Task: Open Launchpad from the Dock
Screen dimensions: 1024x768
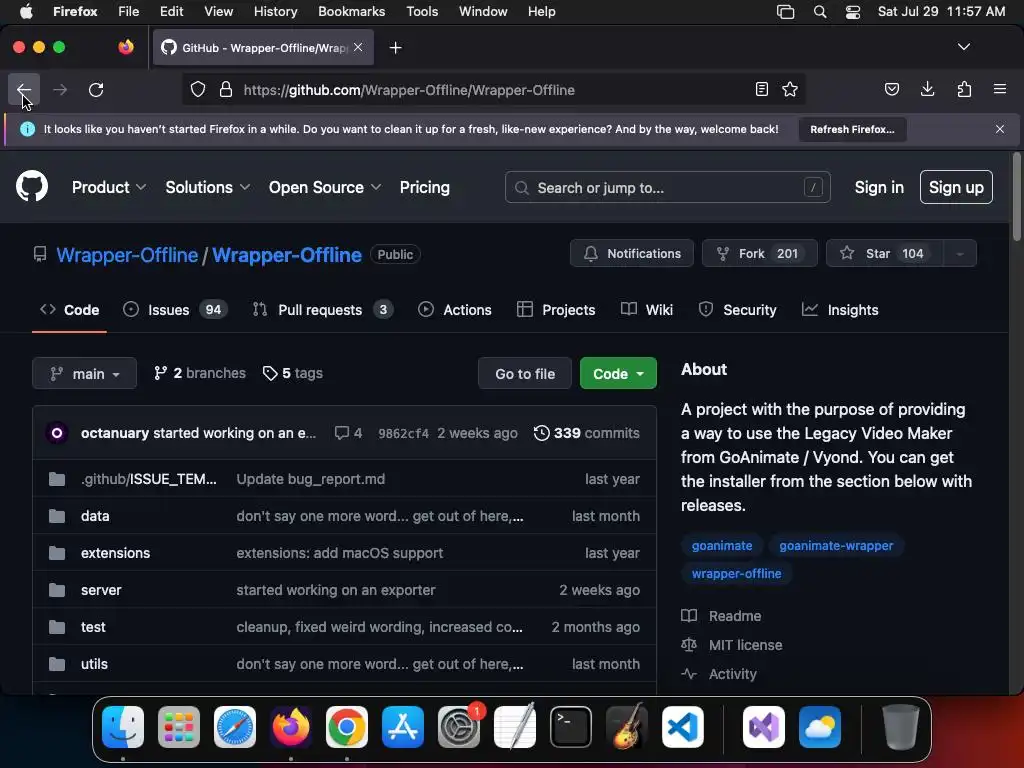Action: [179, 727]
